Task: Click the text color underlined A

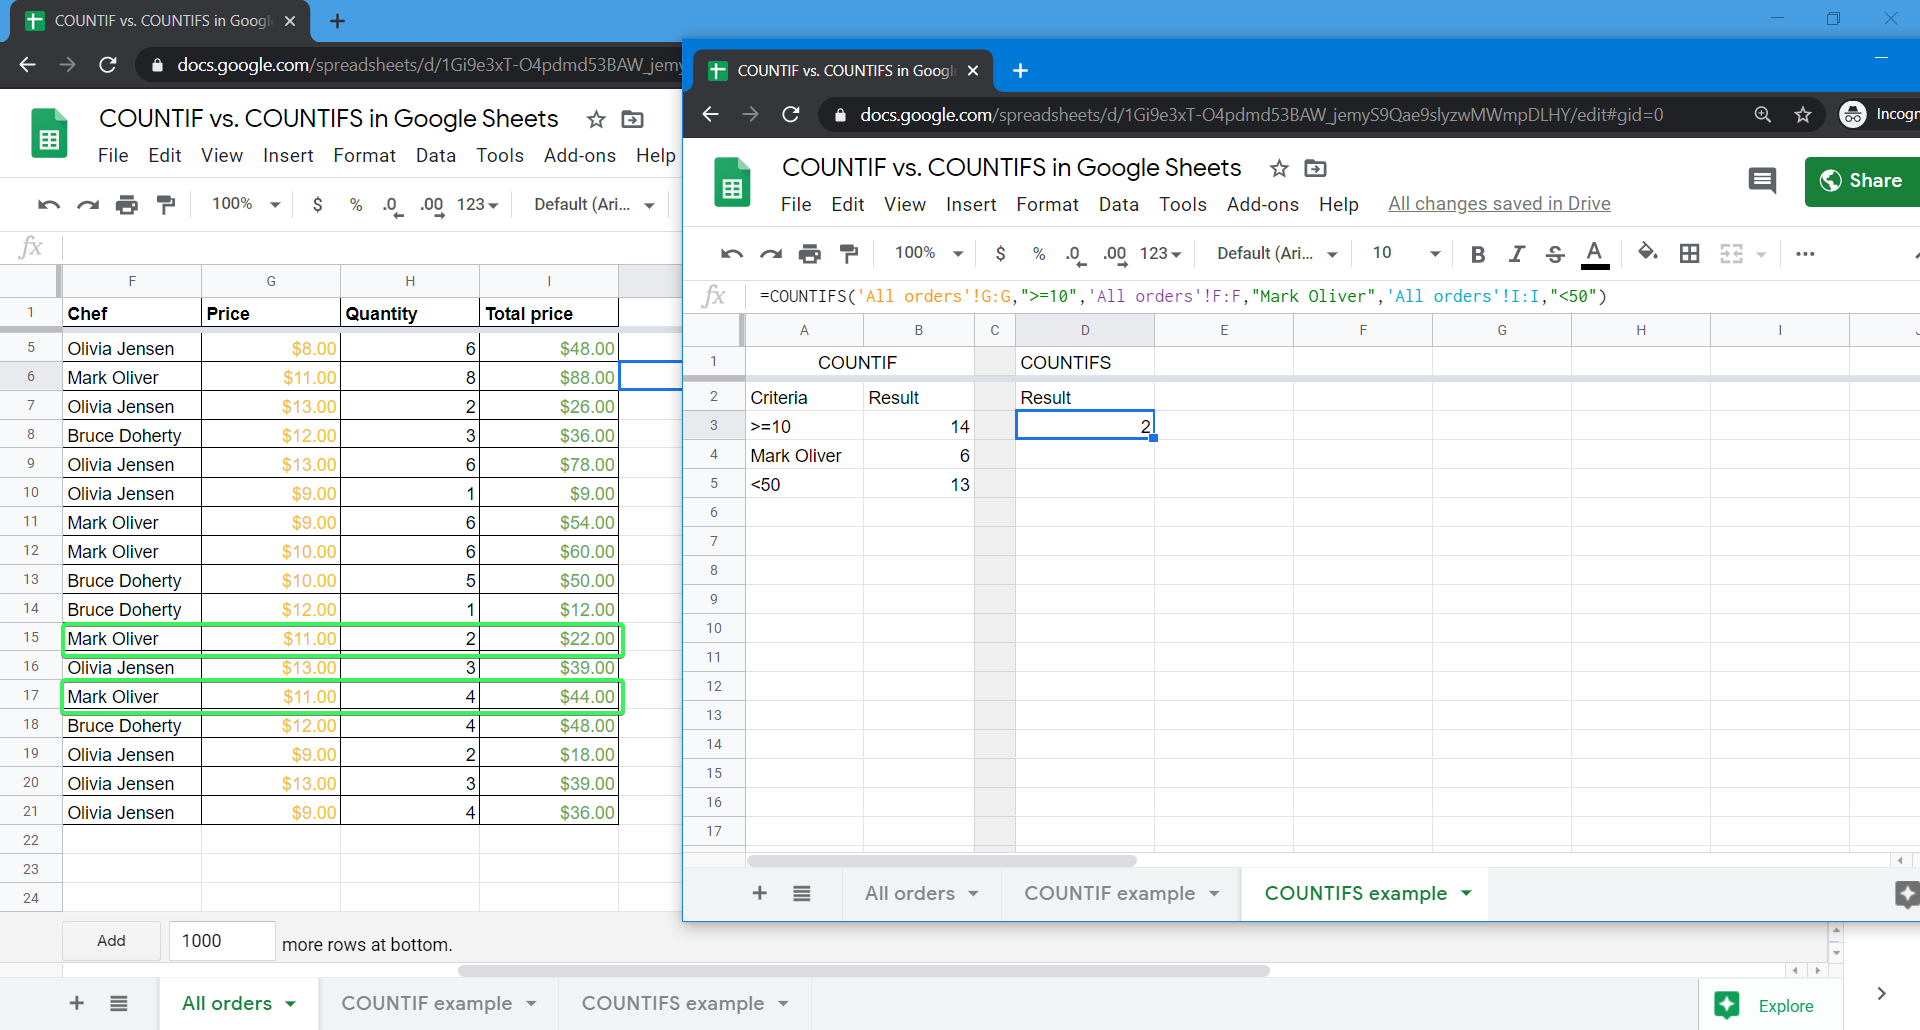Action: (x=1595, y=254)
